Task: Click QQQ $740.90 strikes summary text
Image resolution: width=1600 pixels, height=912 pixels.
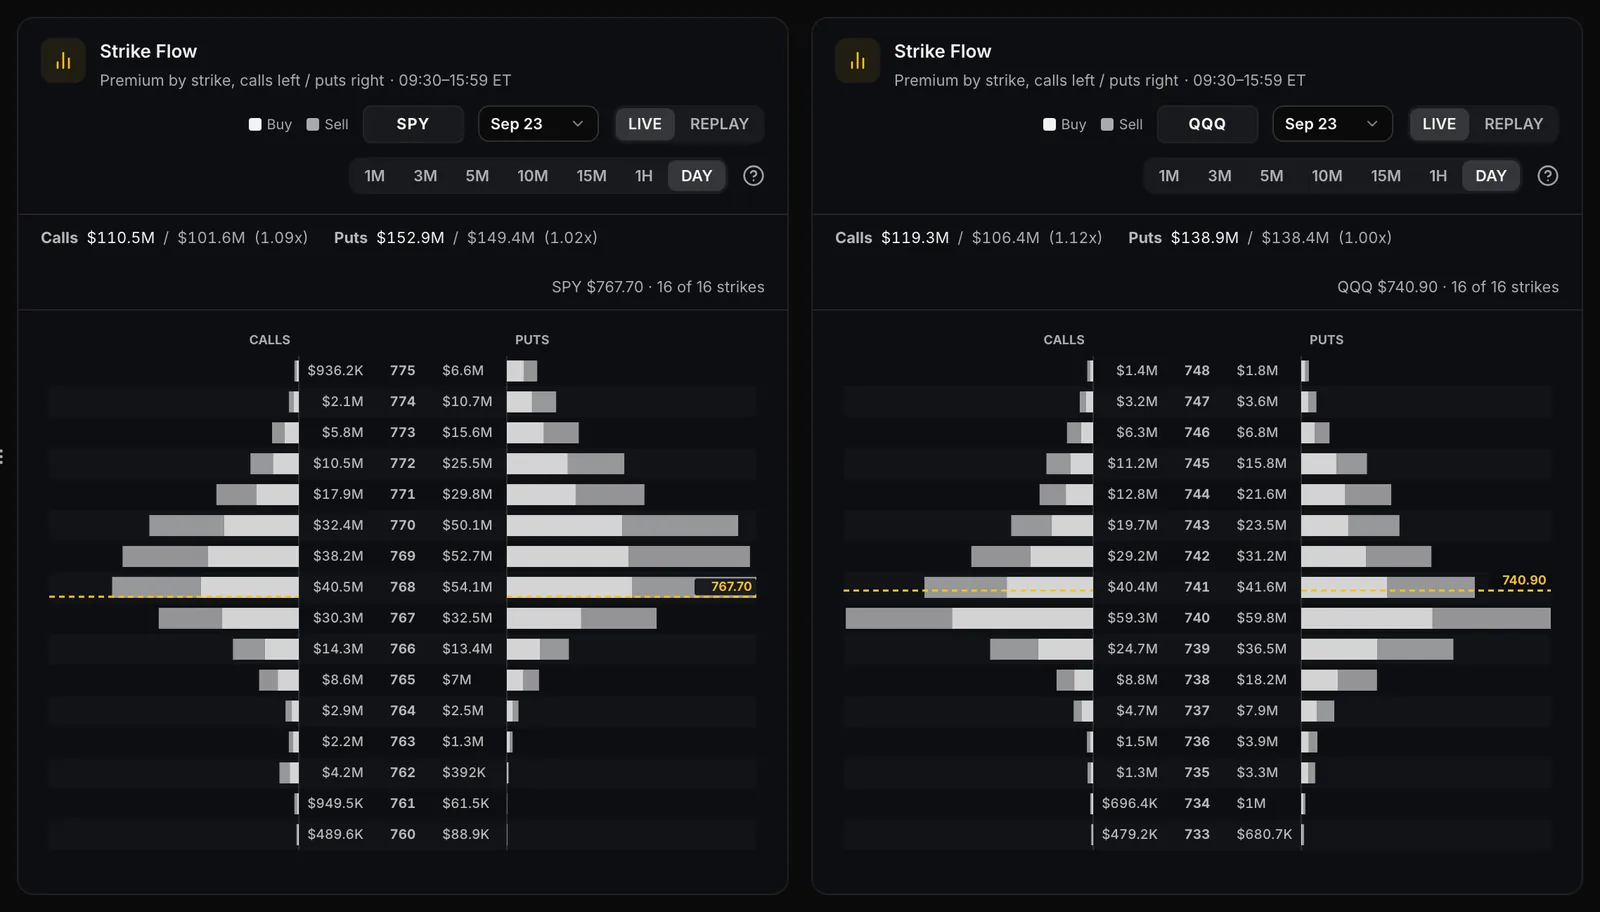Action: click(x=1448, y=287)
